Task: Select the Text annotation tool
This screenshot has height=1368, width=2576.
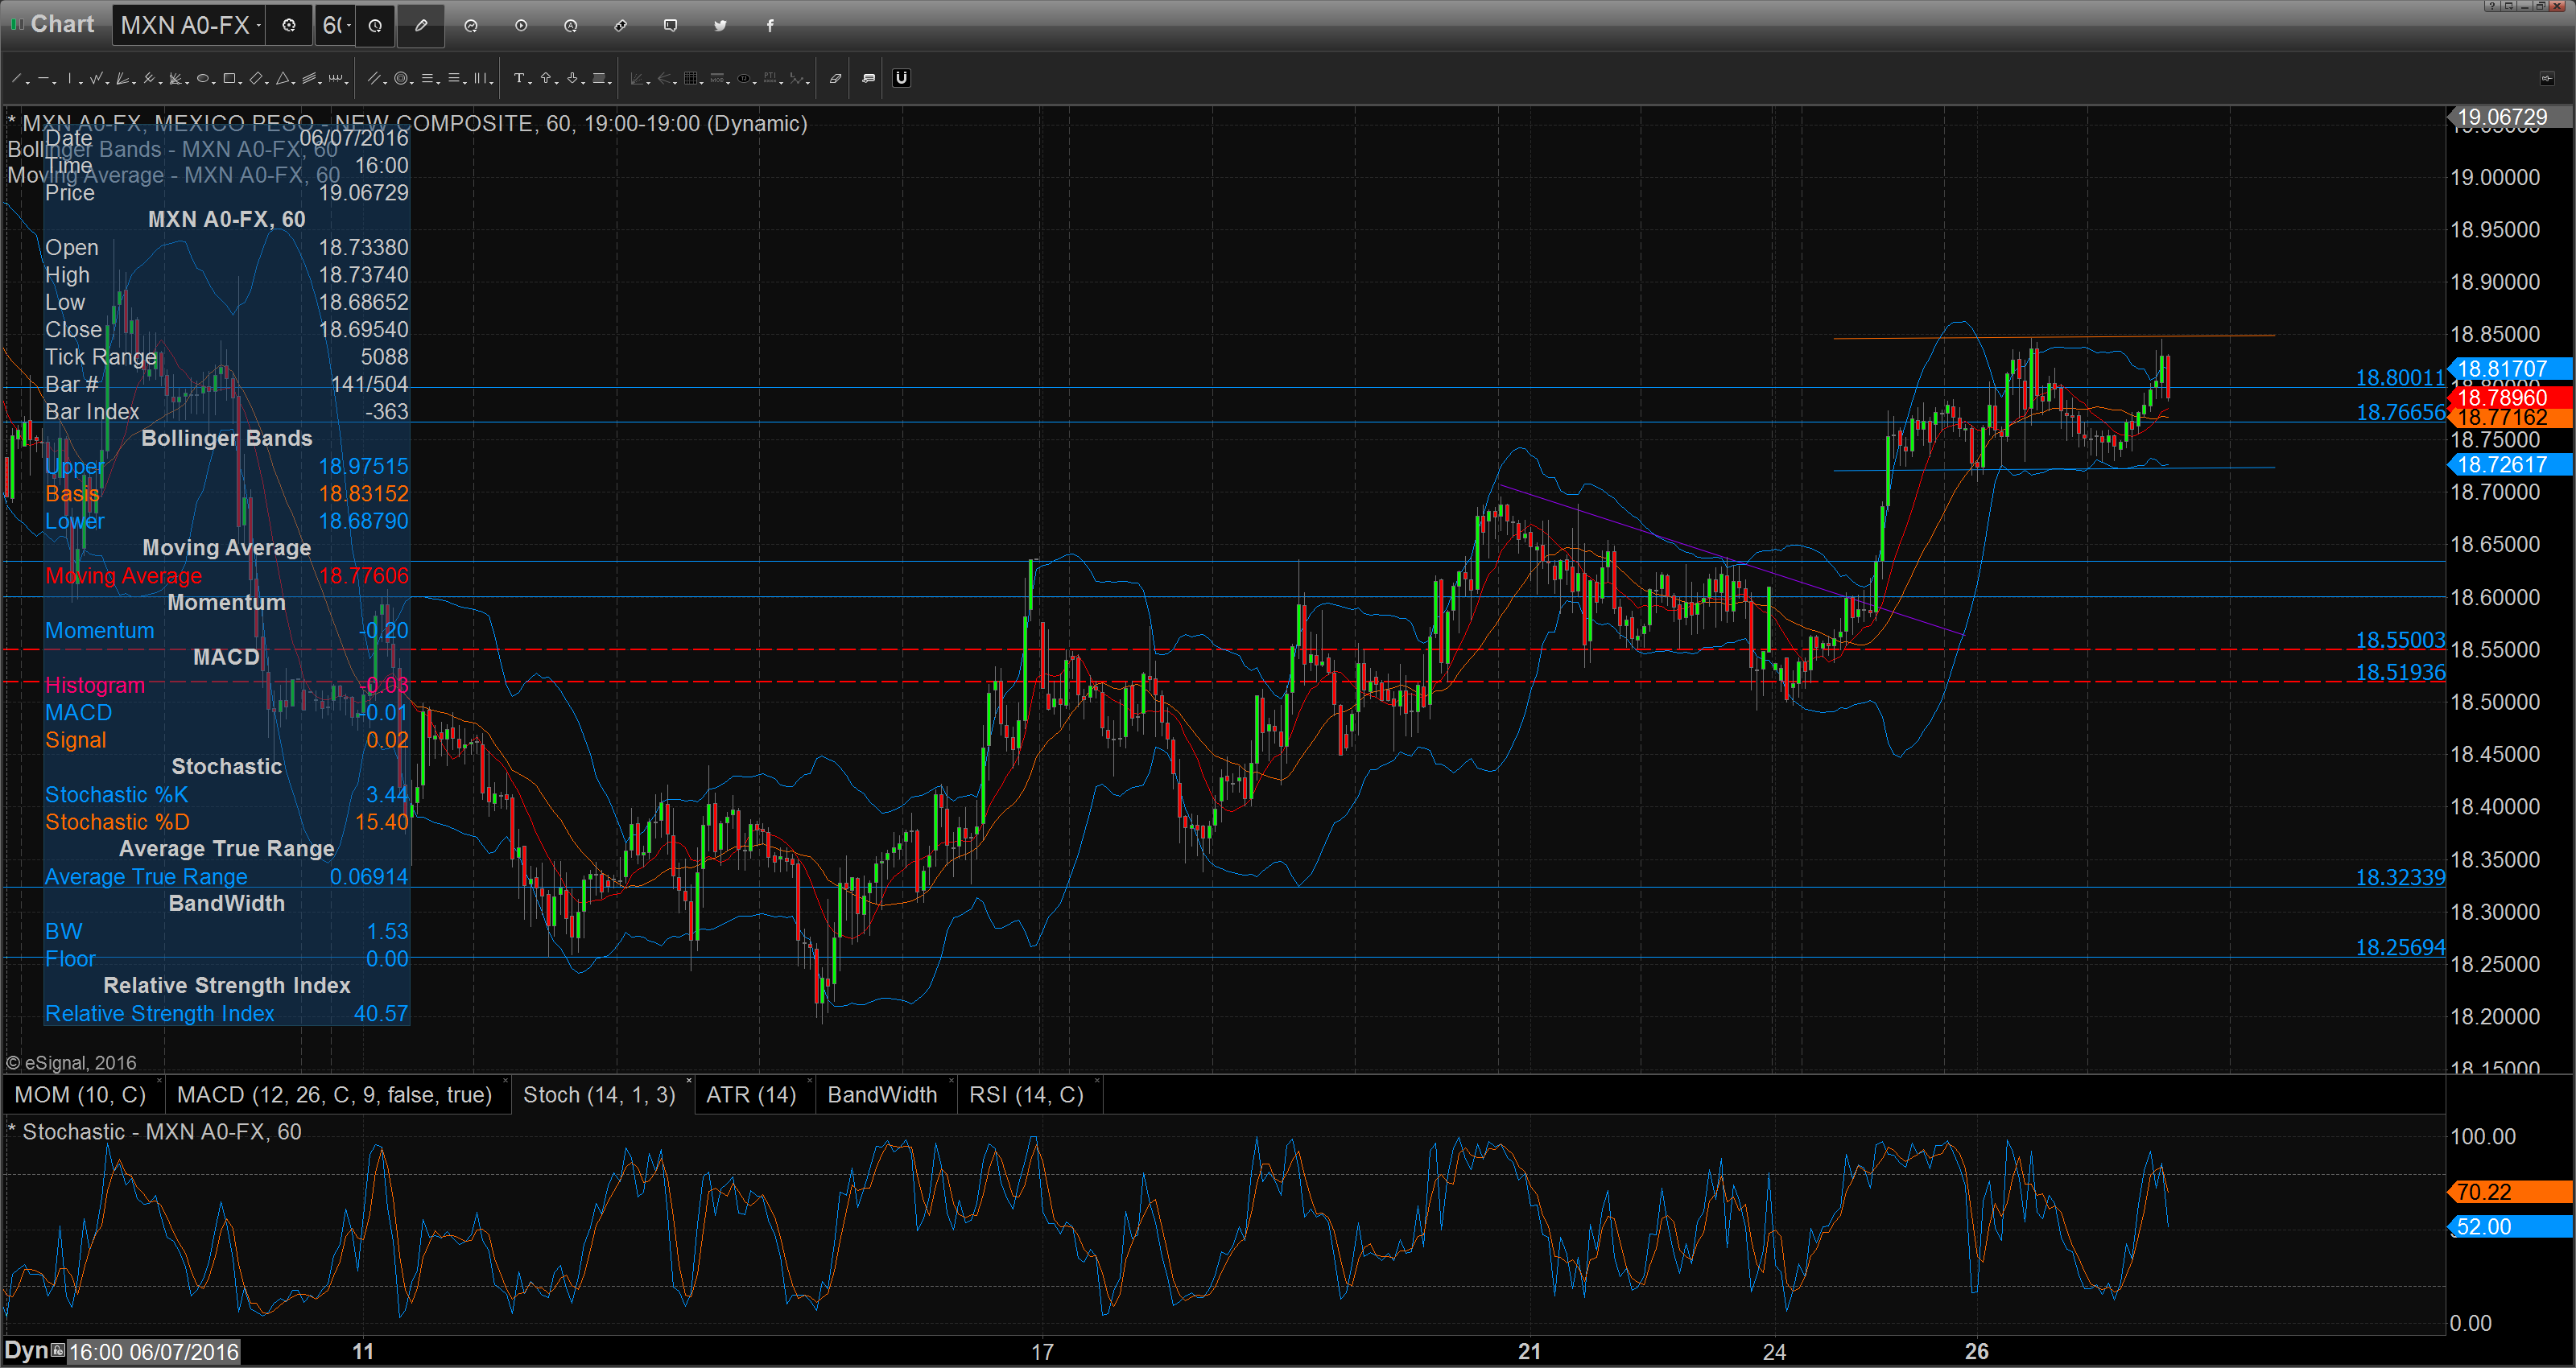Action: tap(519, 78)
